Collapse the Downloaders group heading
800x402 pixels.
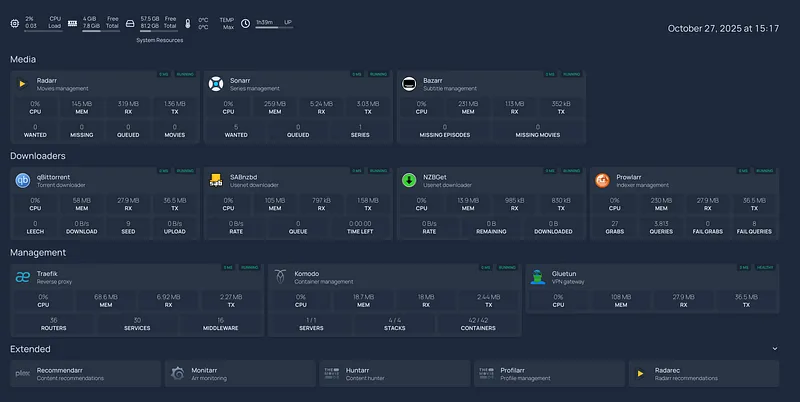(x=38, y=156)
